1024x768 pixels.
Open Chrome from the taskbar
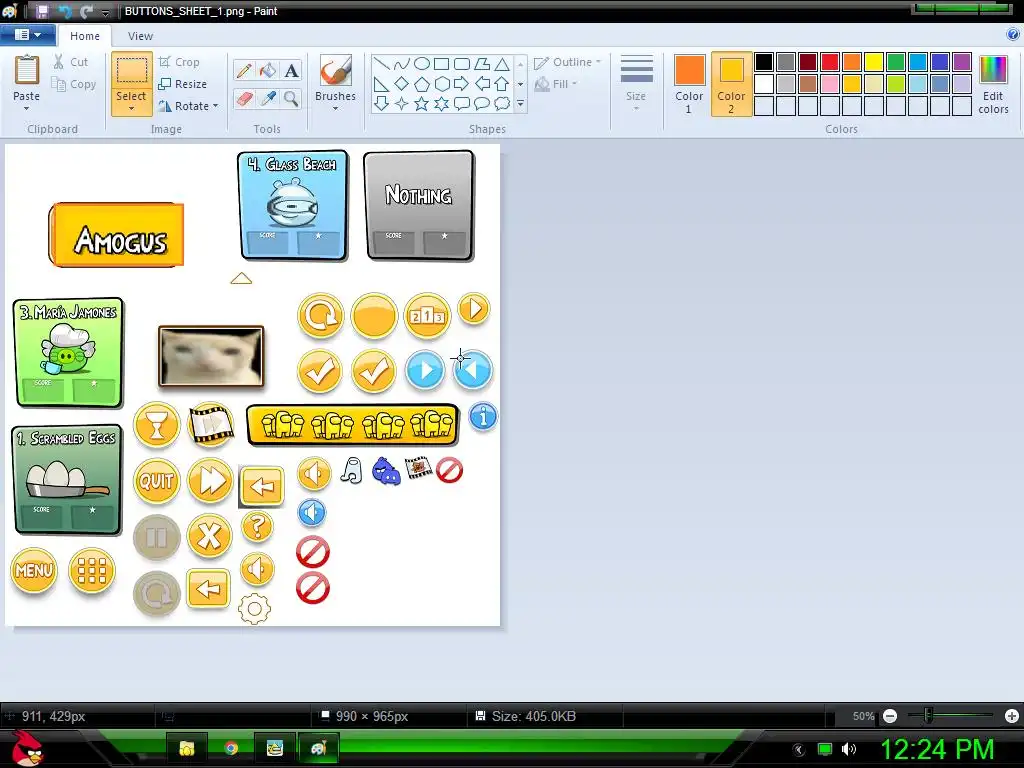(x=231, y=748)
